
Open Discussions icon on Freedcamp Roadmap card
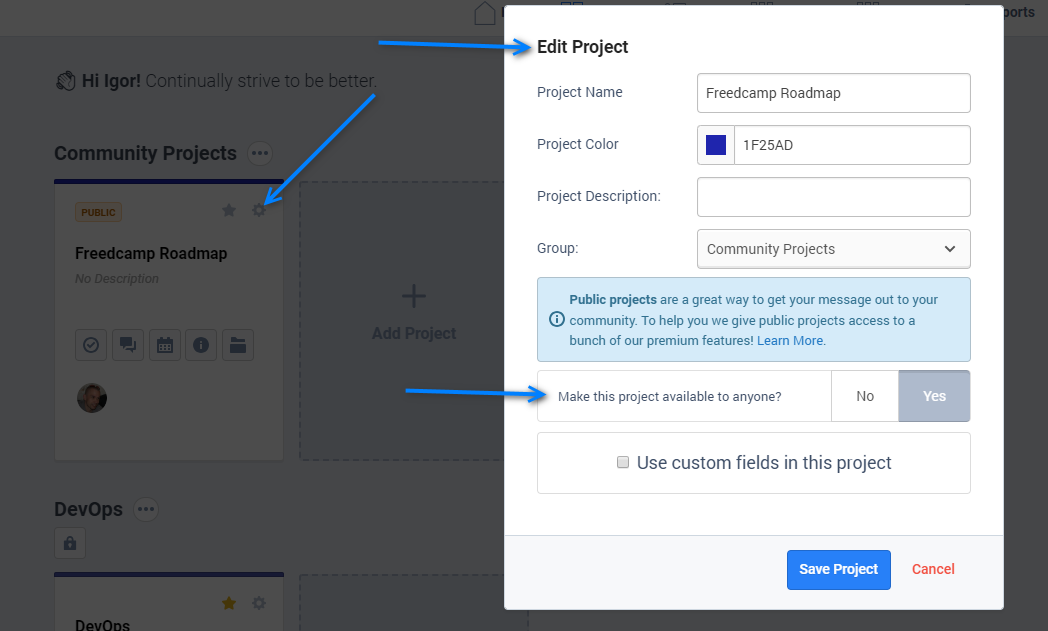point(128,345)
